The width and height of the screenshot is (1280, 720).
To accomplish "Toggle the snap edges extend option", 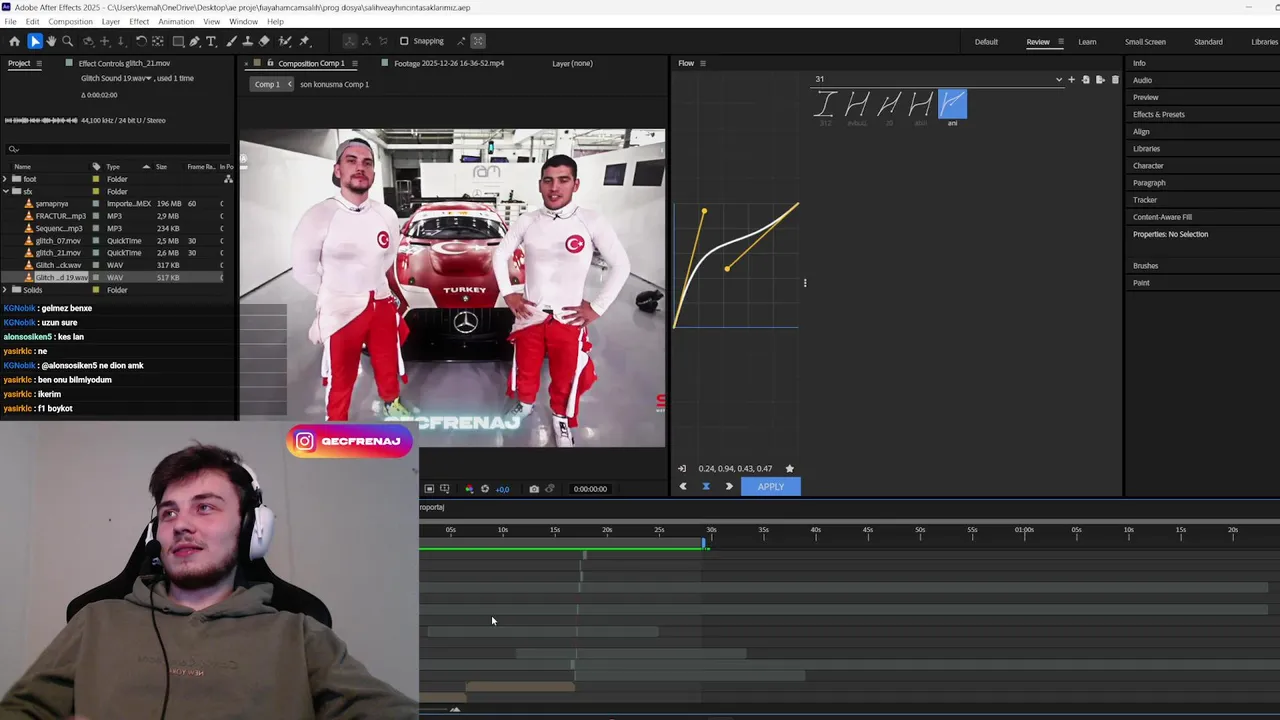I will 461,41.
